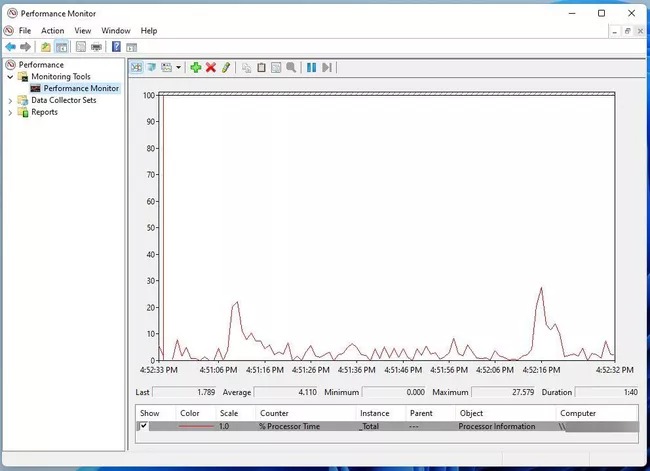Viewport: 650px width, 471px height.
Task: Click the Minimum value field 0.000
Action: (394, 392)
